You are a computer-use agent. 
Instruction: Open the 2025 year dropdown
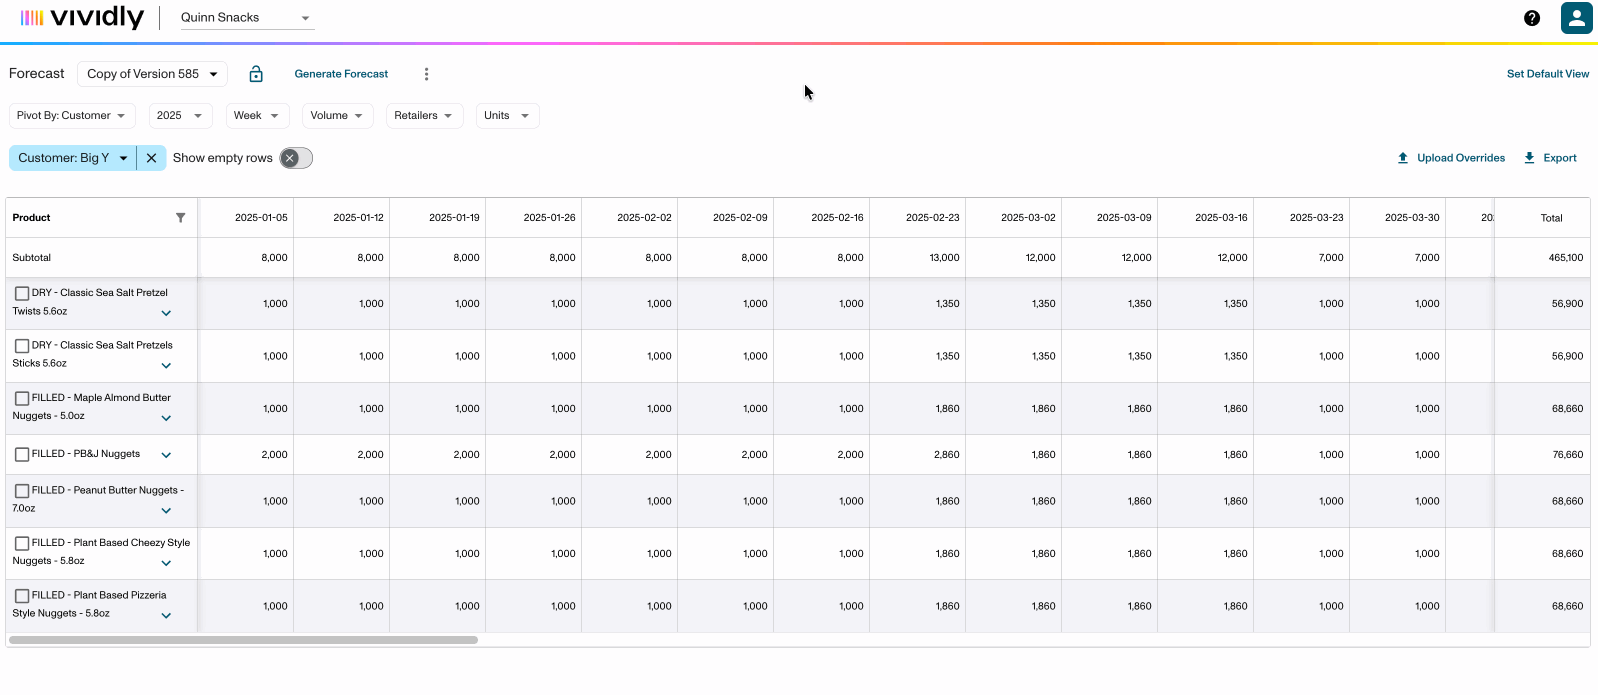coord(180,116)
